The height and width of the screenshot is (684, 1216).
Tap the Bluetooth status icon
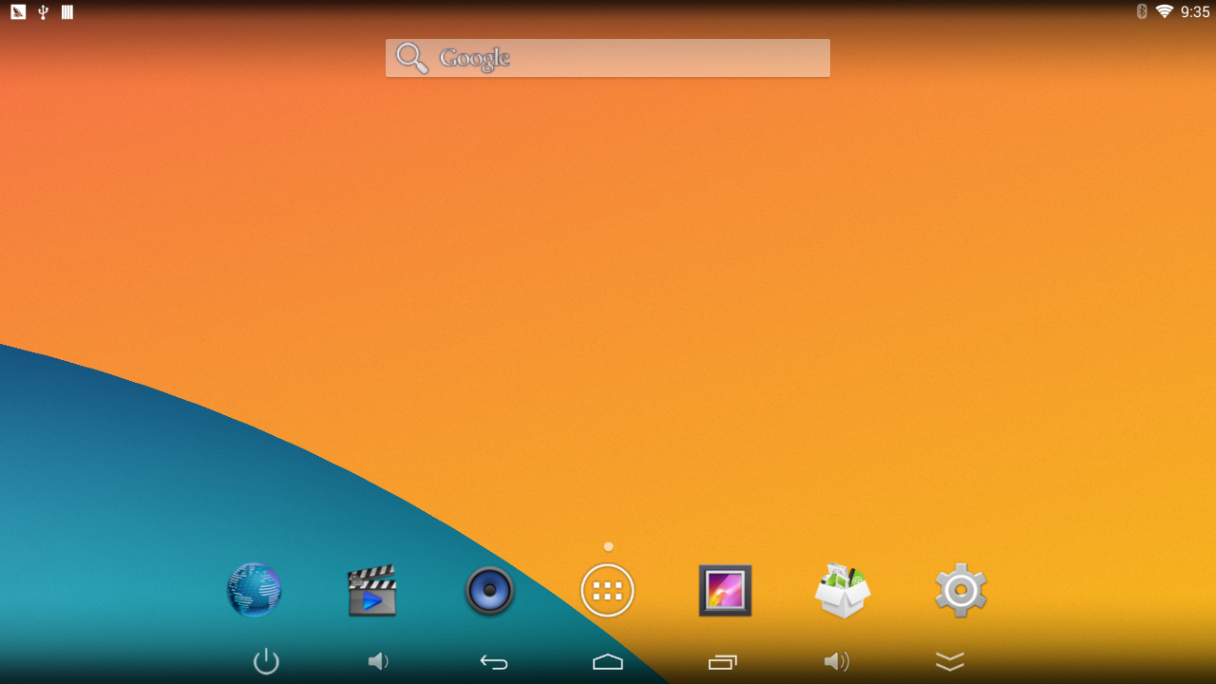[1142, 12]
